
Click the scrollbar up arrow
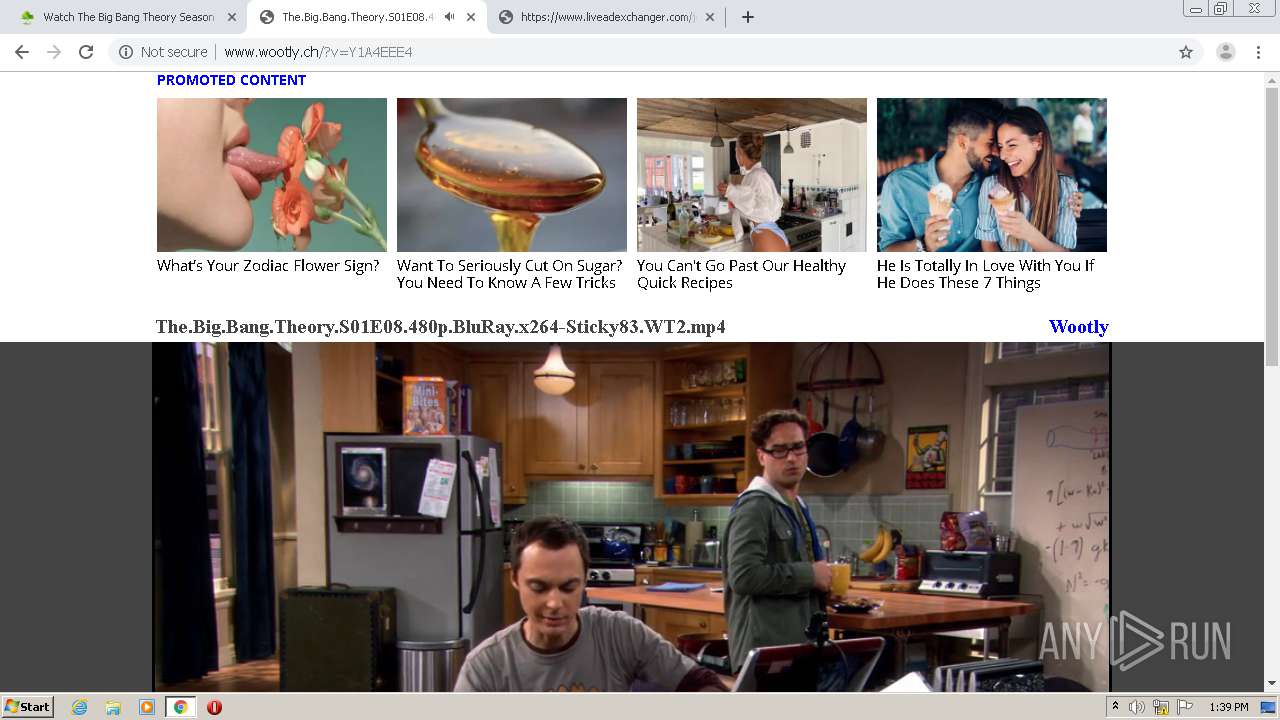1272,79
